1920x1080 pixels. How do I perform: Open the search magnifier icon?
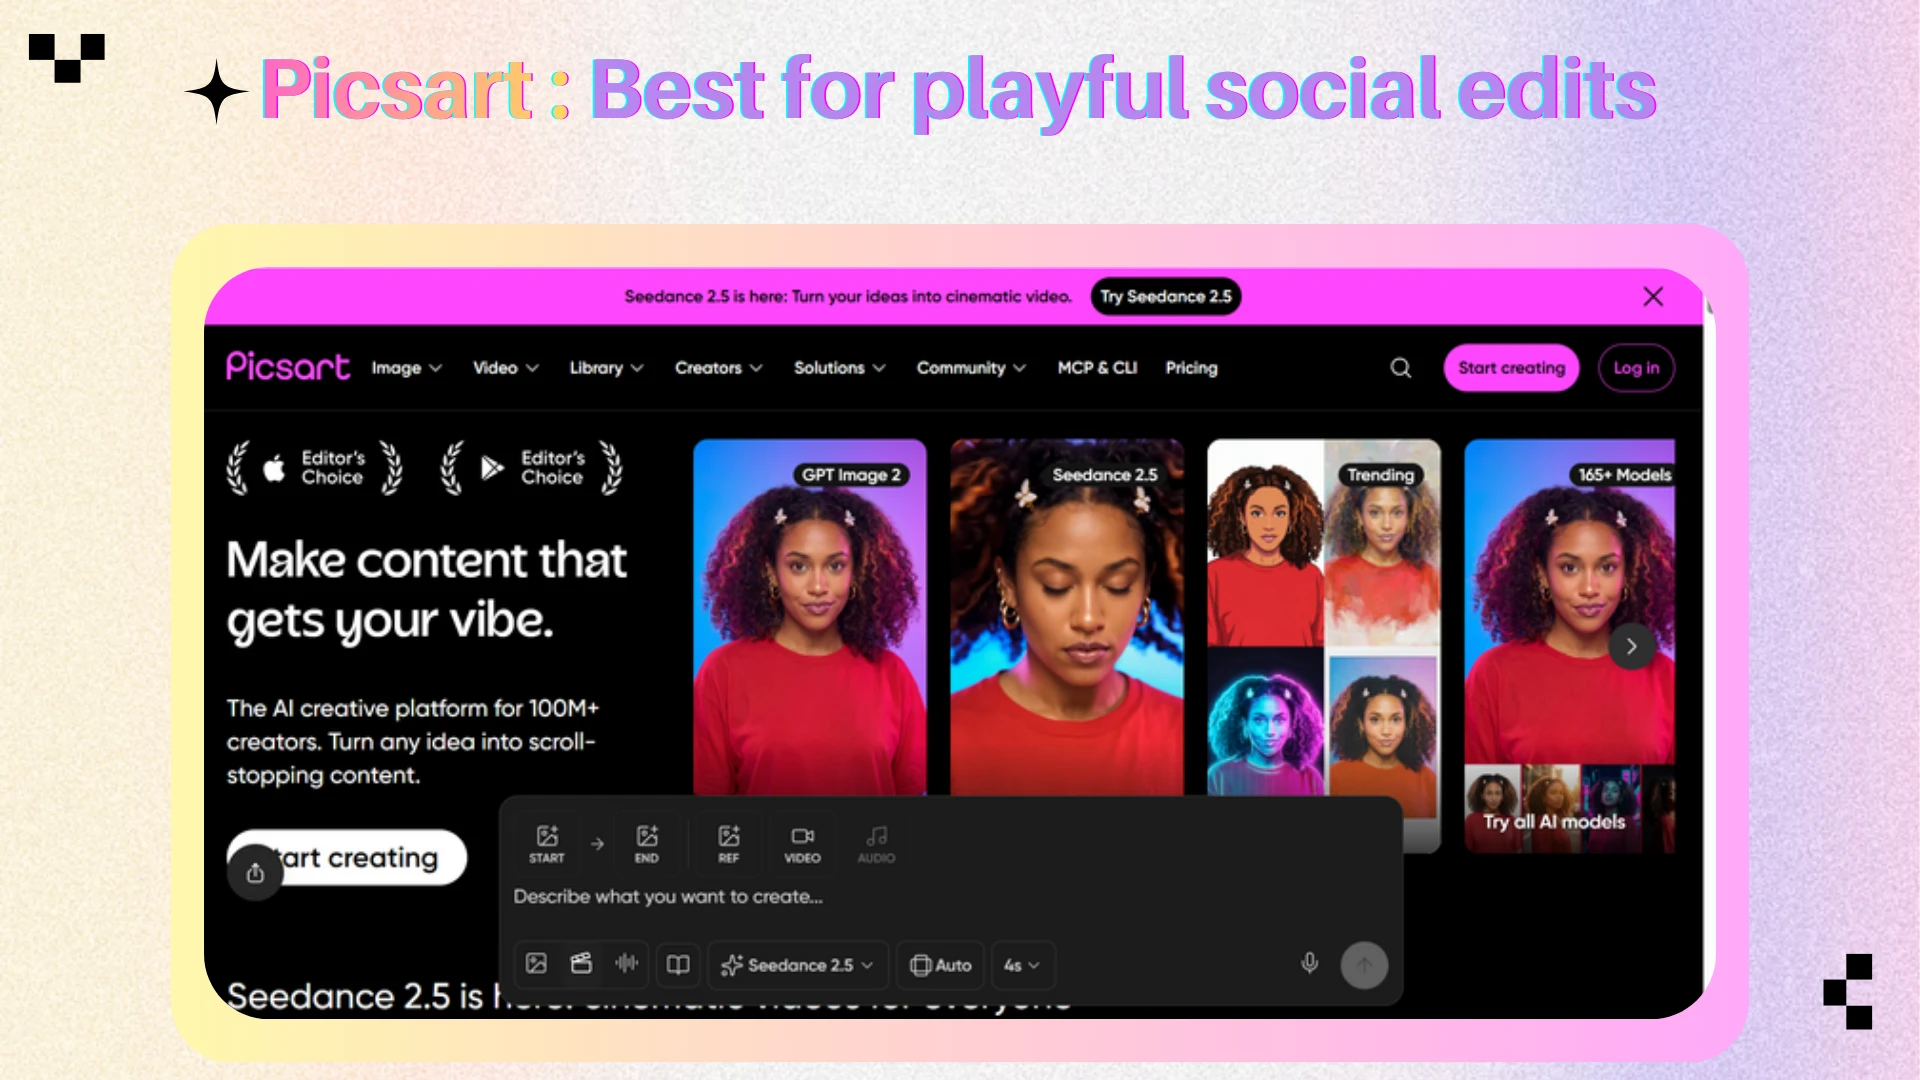[x=1401, y=368]
